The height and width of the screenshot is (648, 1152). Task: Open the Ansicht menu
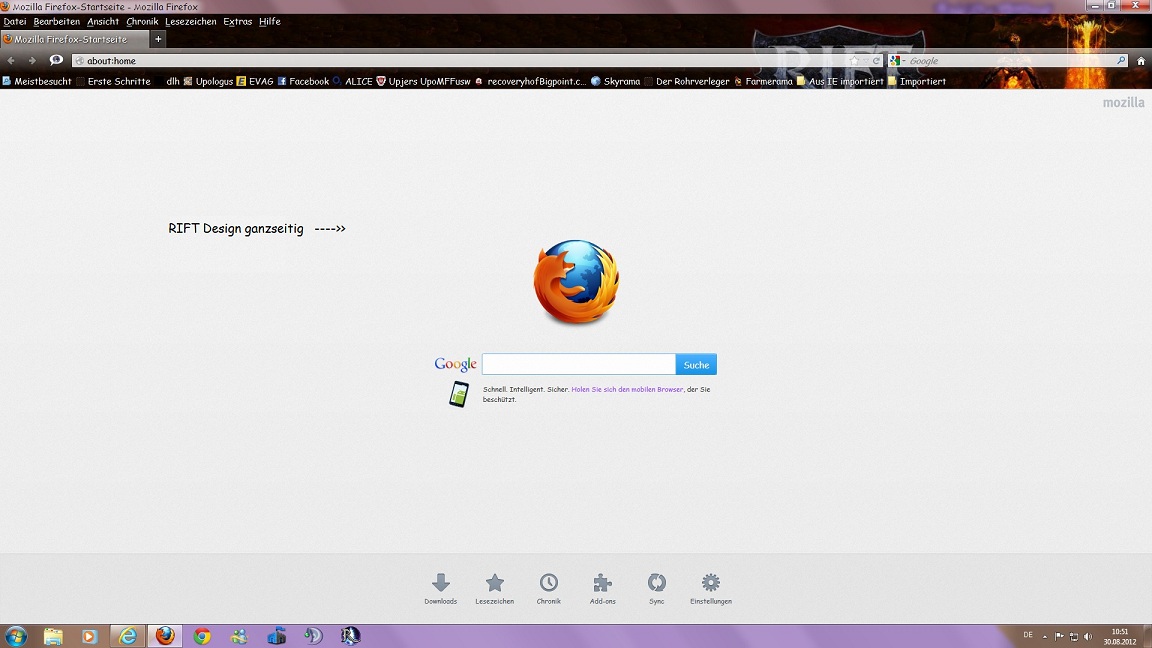coord(103,21)
